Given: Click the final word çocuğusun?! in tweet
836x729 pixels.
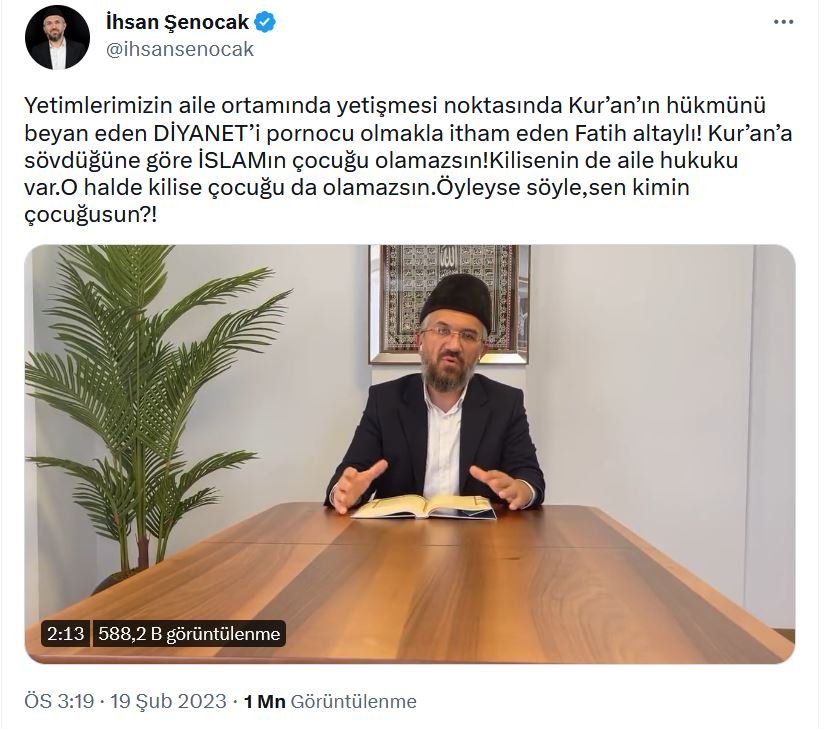Looking at the screenshot, I should point(91,215).
